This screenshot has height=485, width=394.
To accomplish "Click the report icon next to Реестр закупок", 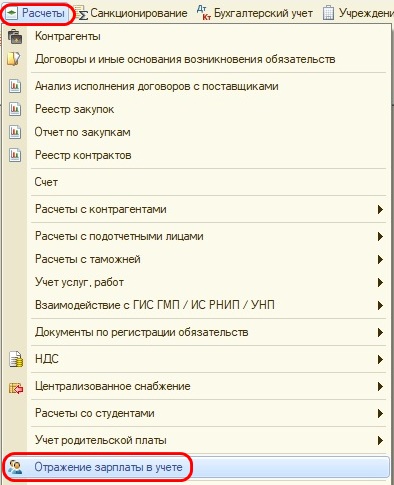I will pyautogui.click(x=15, y=109).
